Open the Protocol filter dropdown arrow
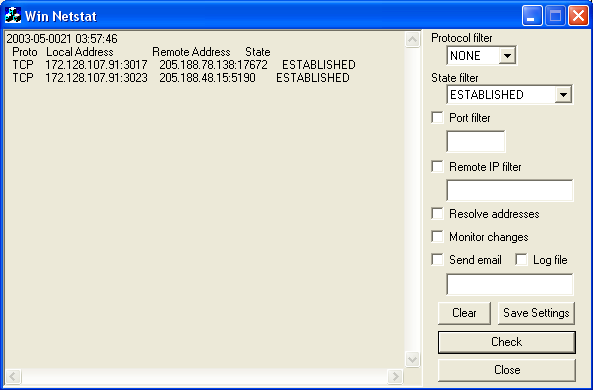The width and height of the screenshot is (593, 390). 507,56
